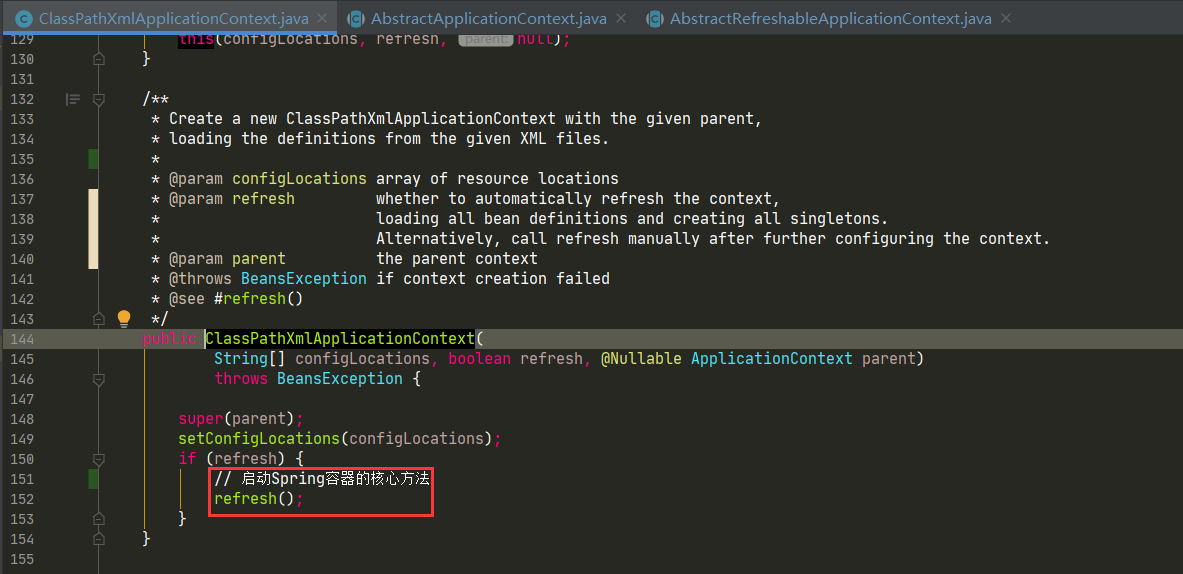The width and height of the screenshot is (1183, 574).
Task: Click the fold end marker at line 130
Action: pos(98,59)
